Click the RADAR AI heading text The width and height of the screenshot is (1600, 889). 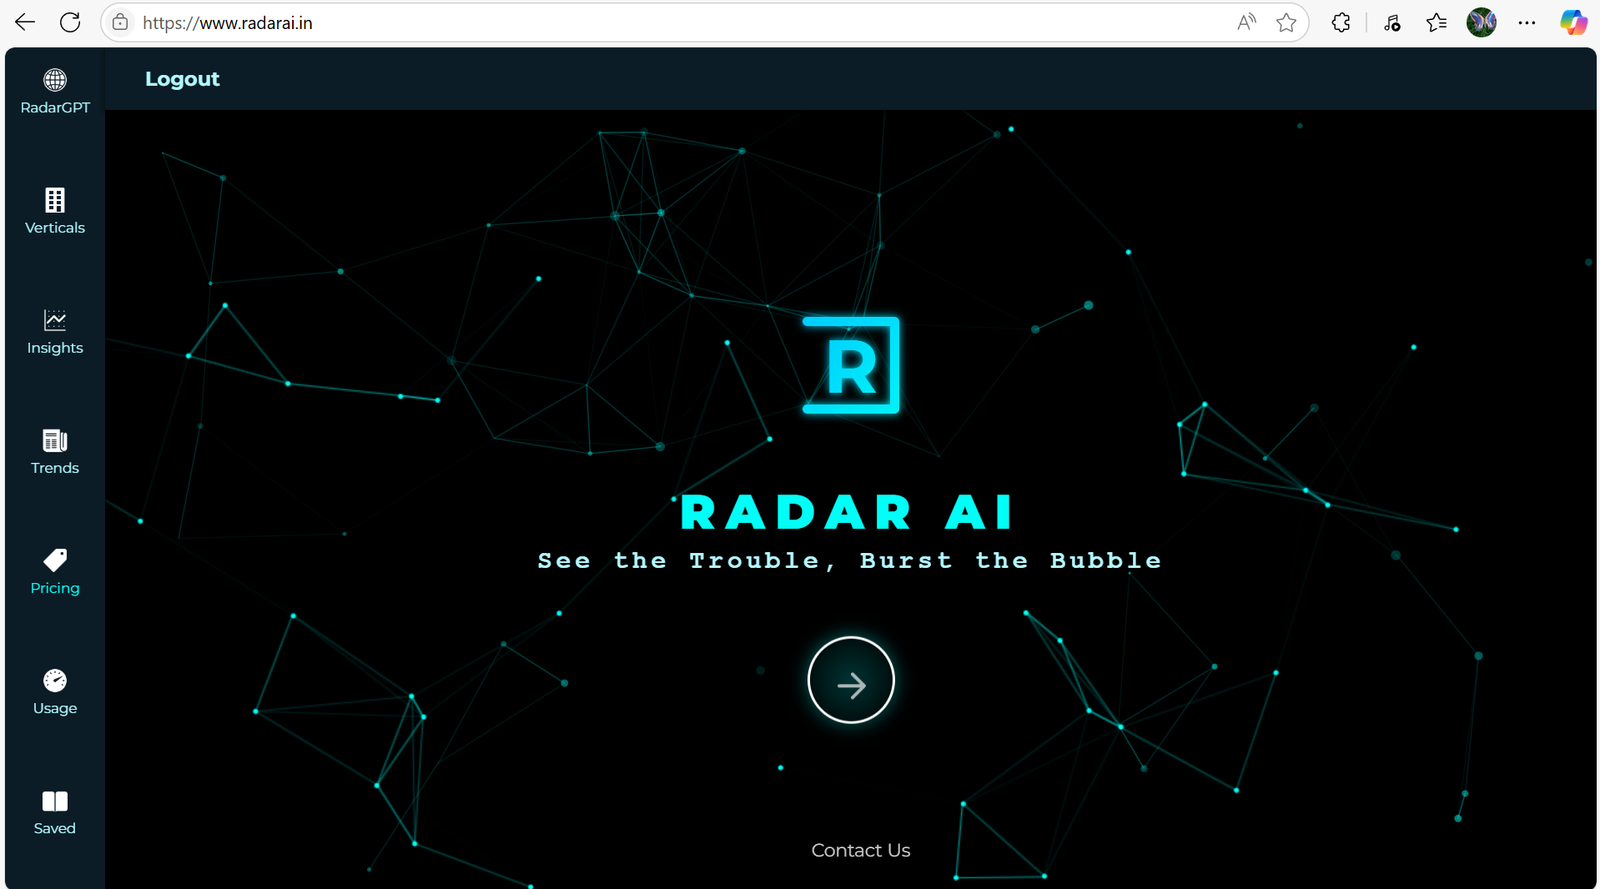coord(846,513)
